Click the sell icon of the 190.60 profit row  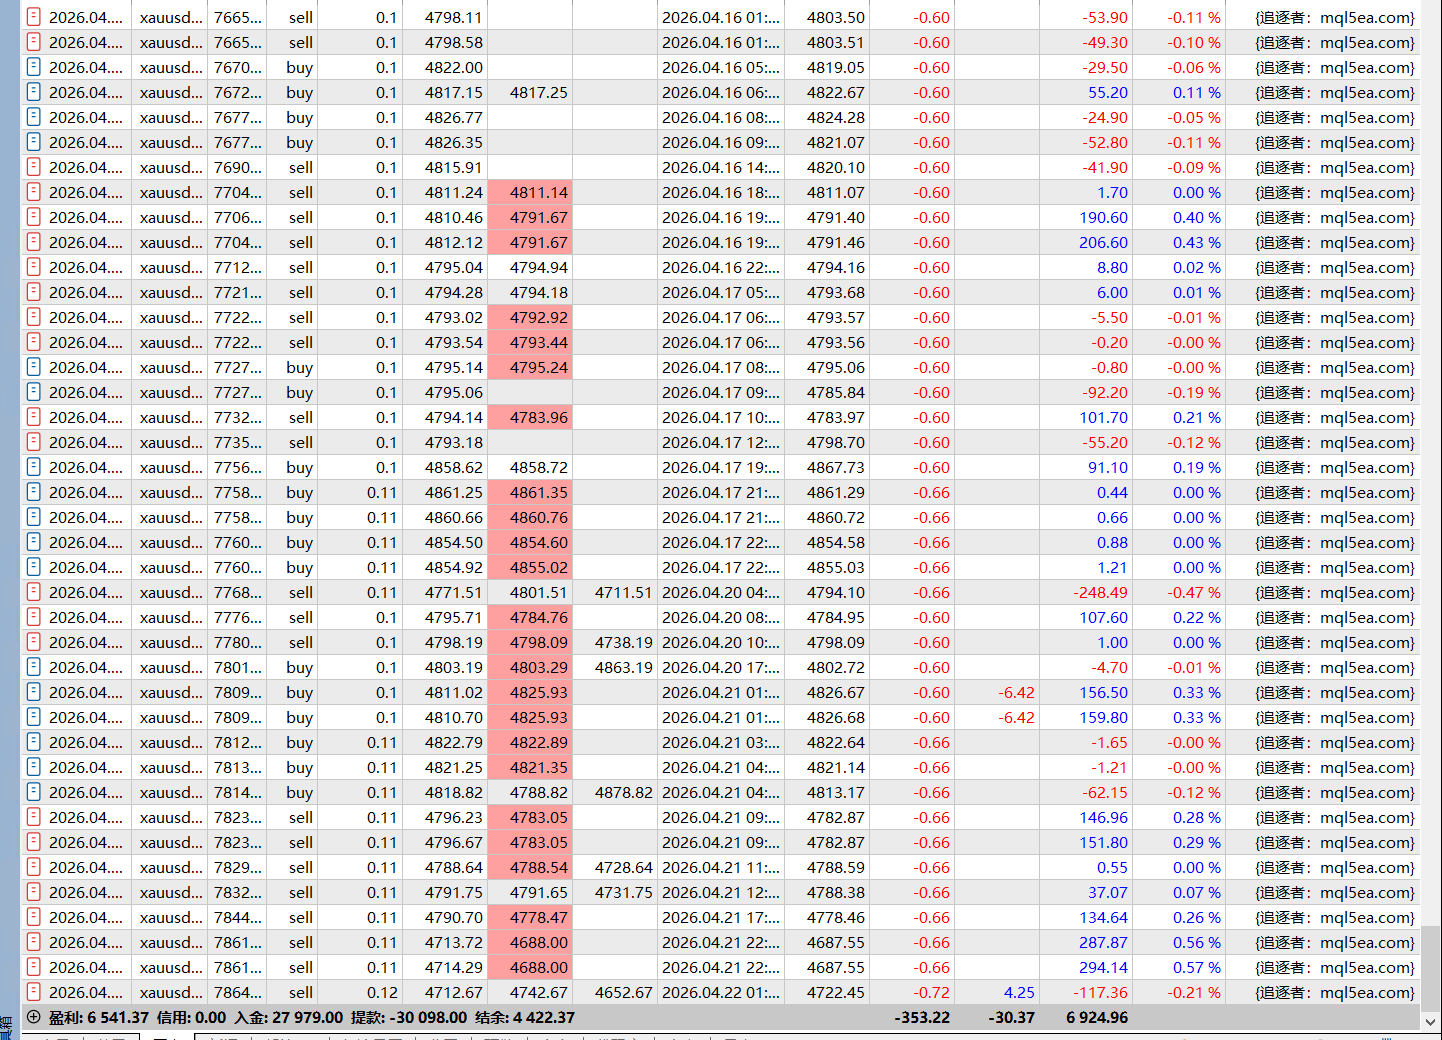33,217
